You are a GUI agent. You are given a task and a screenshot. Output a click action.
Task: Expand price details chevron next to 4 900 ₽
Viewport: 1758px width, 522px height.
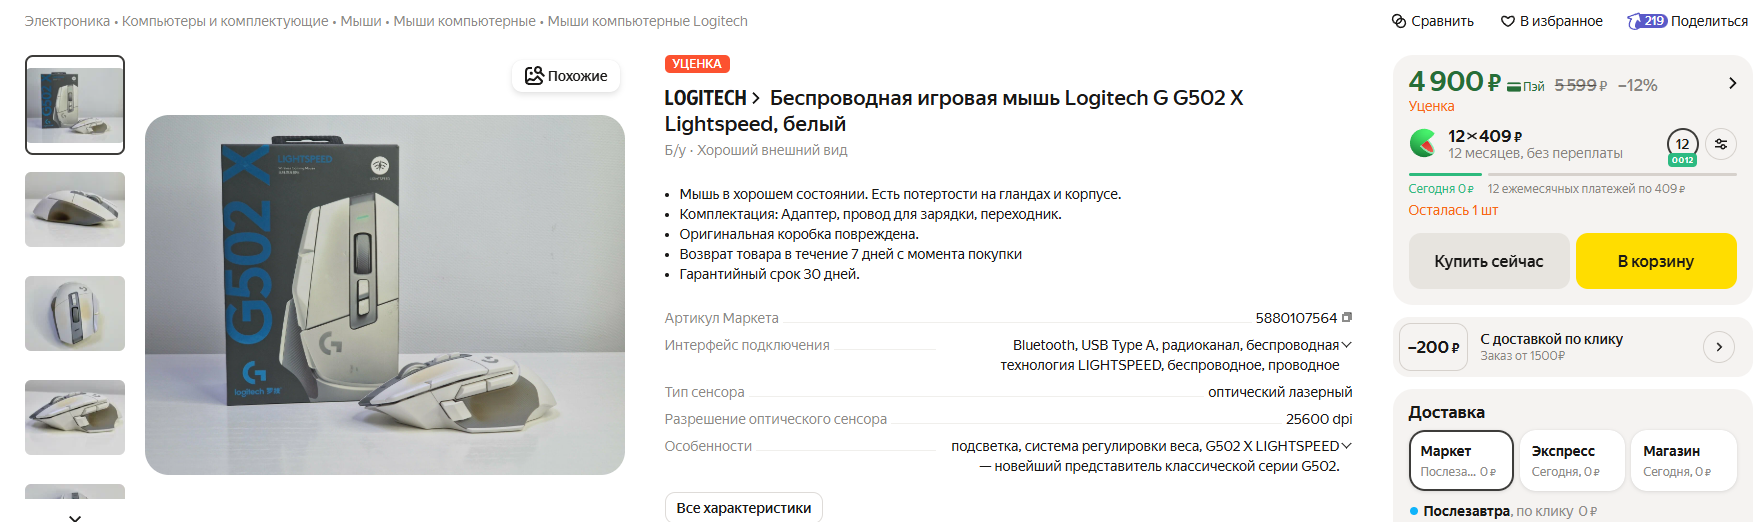1733,83
